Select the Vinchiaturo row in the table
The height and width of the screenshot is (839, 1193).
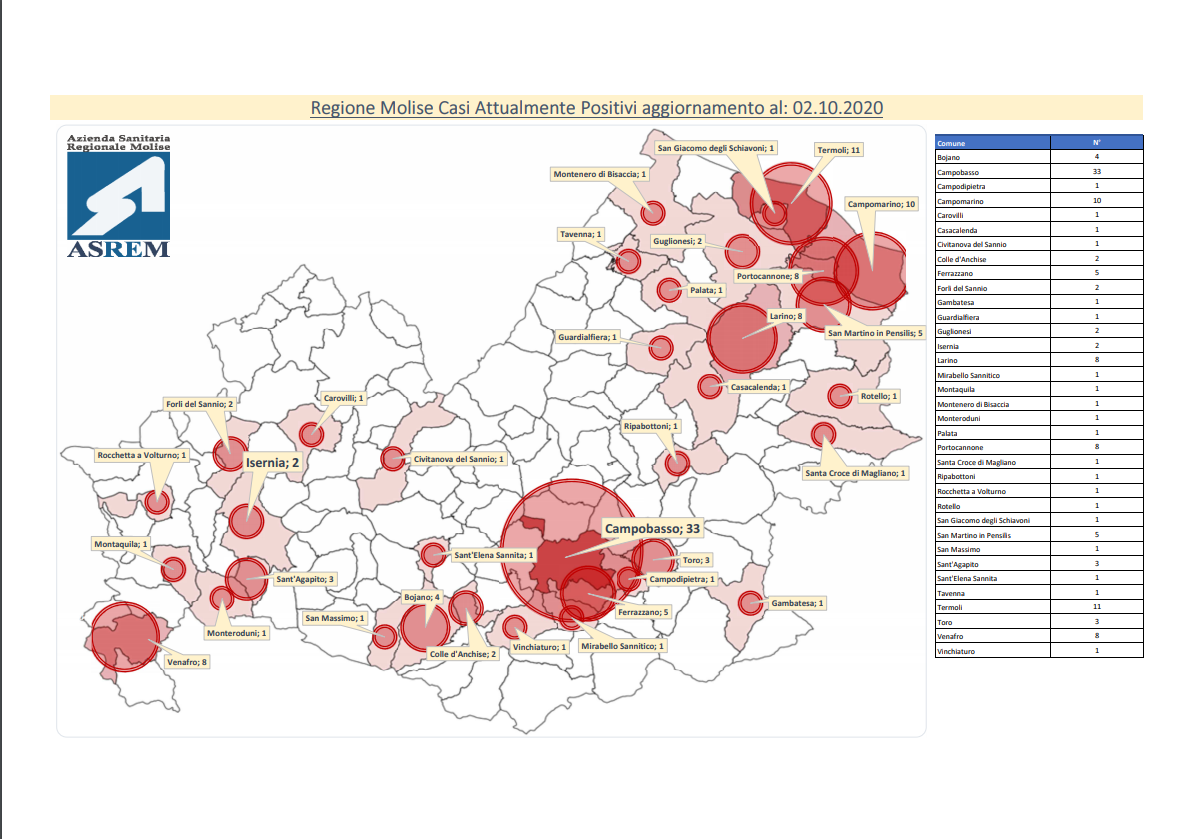tap(1038, 650)
